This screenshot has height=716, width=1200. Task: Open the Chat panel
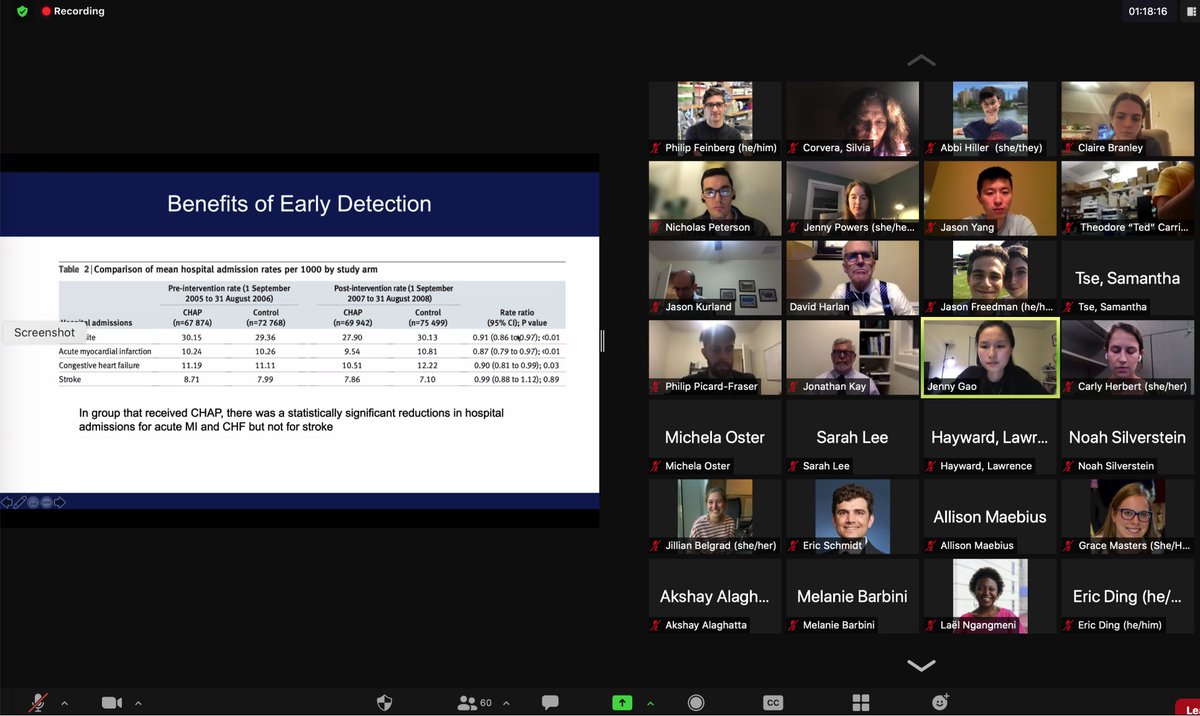click(x=550, y=702)
